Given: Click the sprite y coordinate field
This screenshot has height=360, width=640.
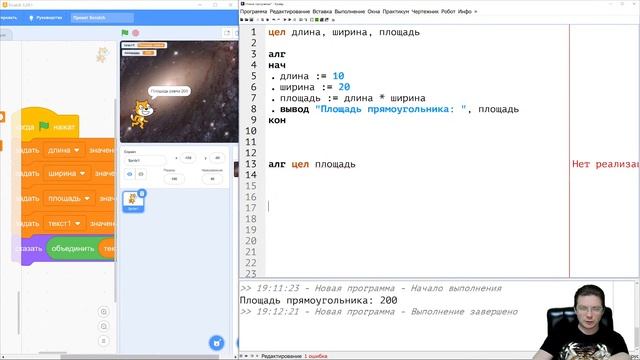Looking at the screenshot, I should pos(217,158).
